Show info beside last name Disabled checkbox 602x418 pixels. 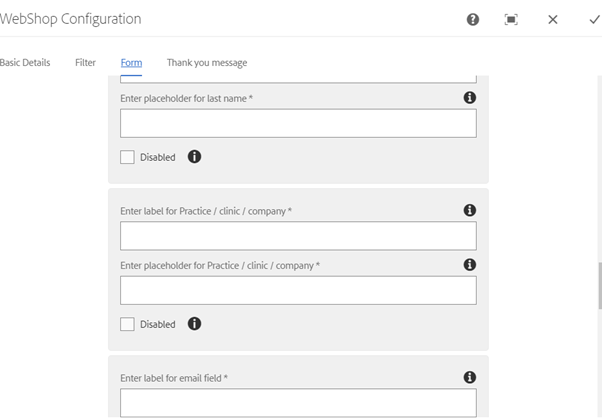194,157
